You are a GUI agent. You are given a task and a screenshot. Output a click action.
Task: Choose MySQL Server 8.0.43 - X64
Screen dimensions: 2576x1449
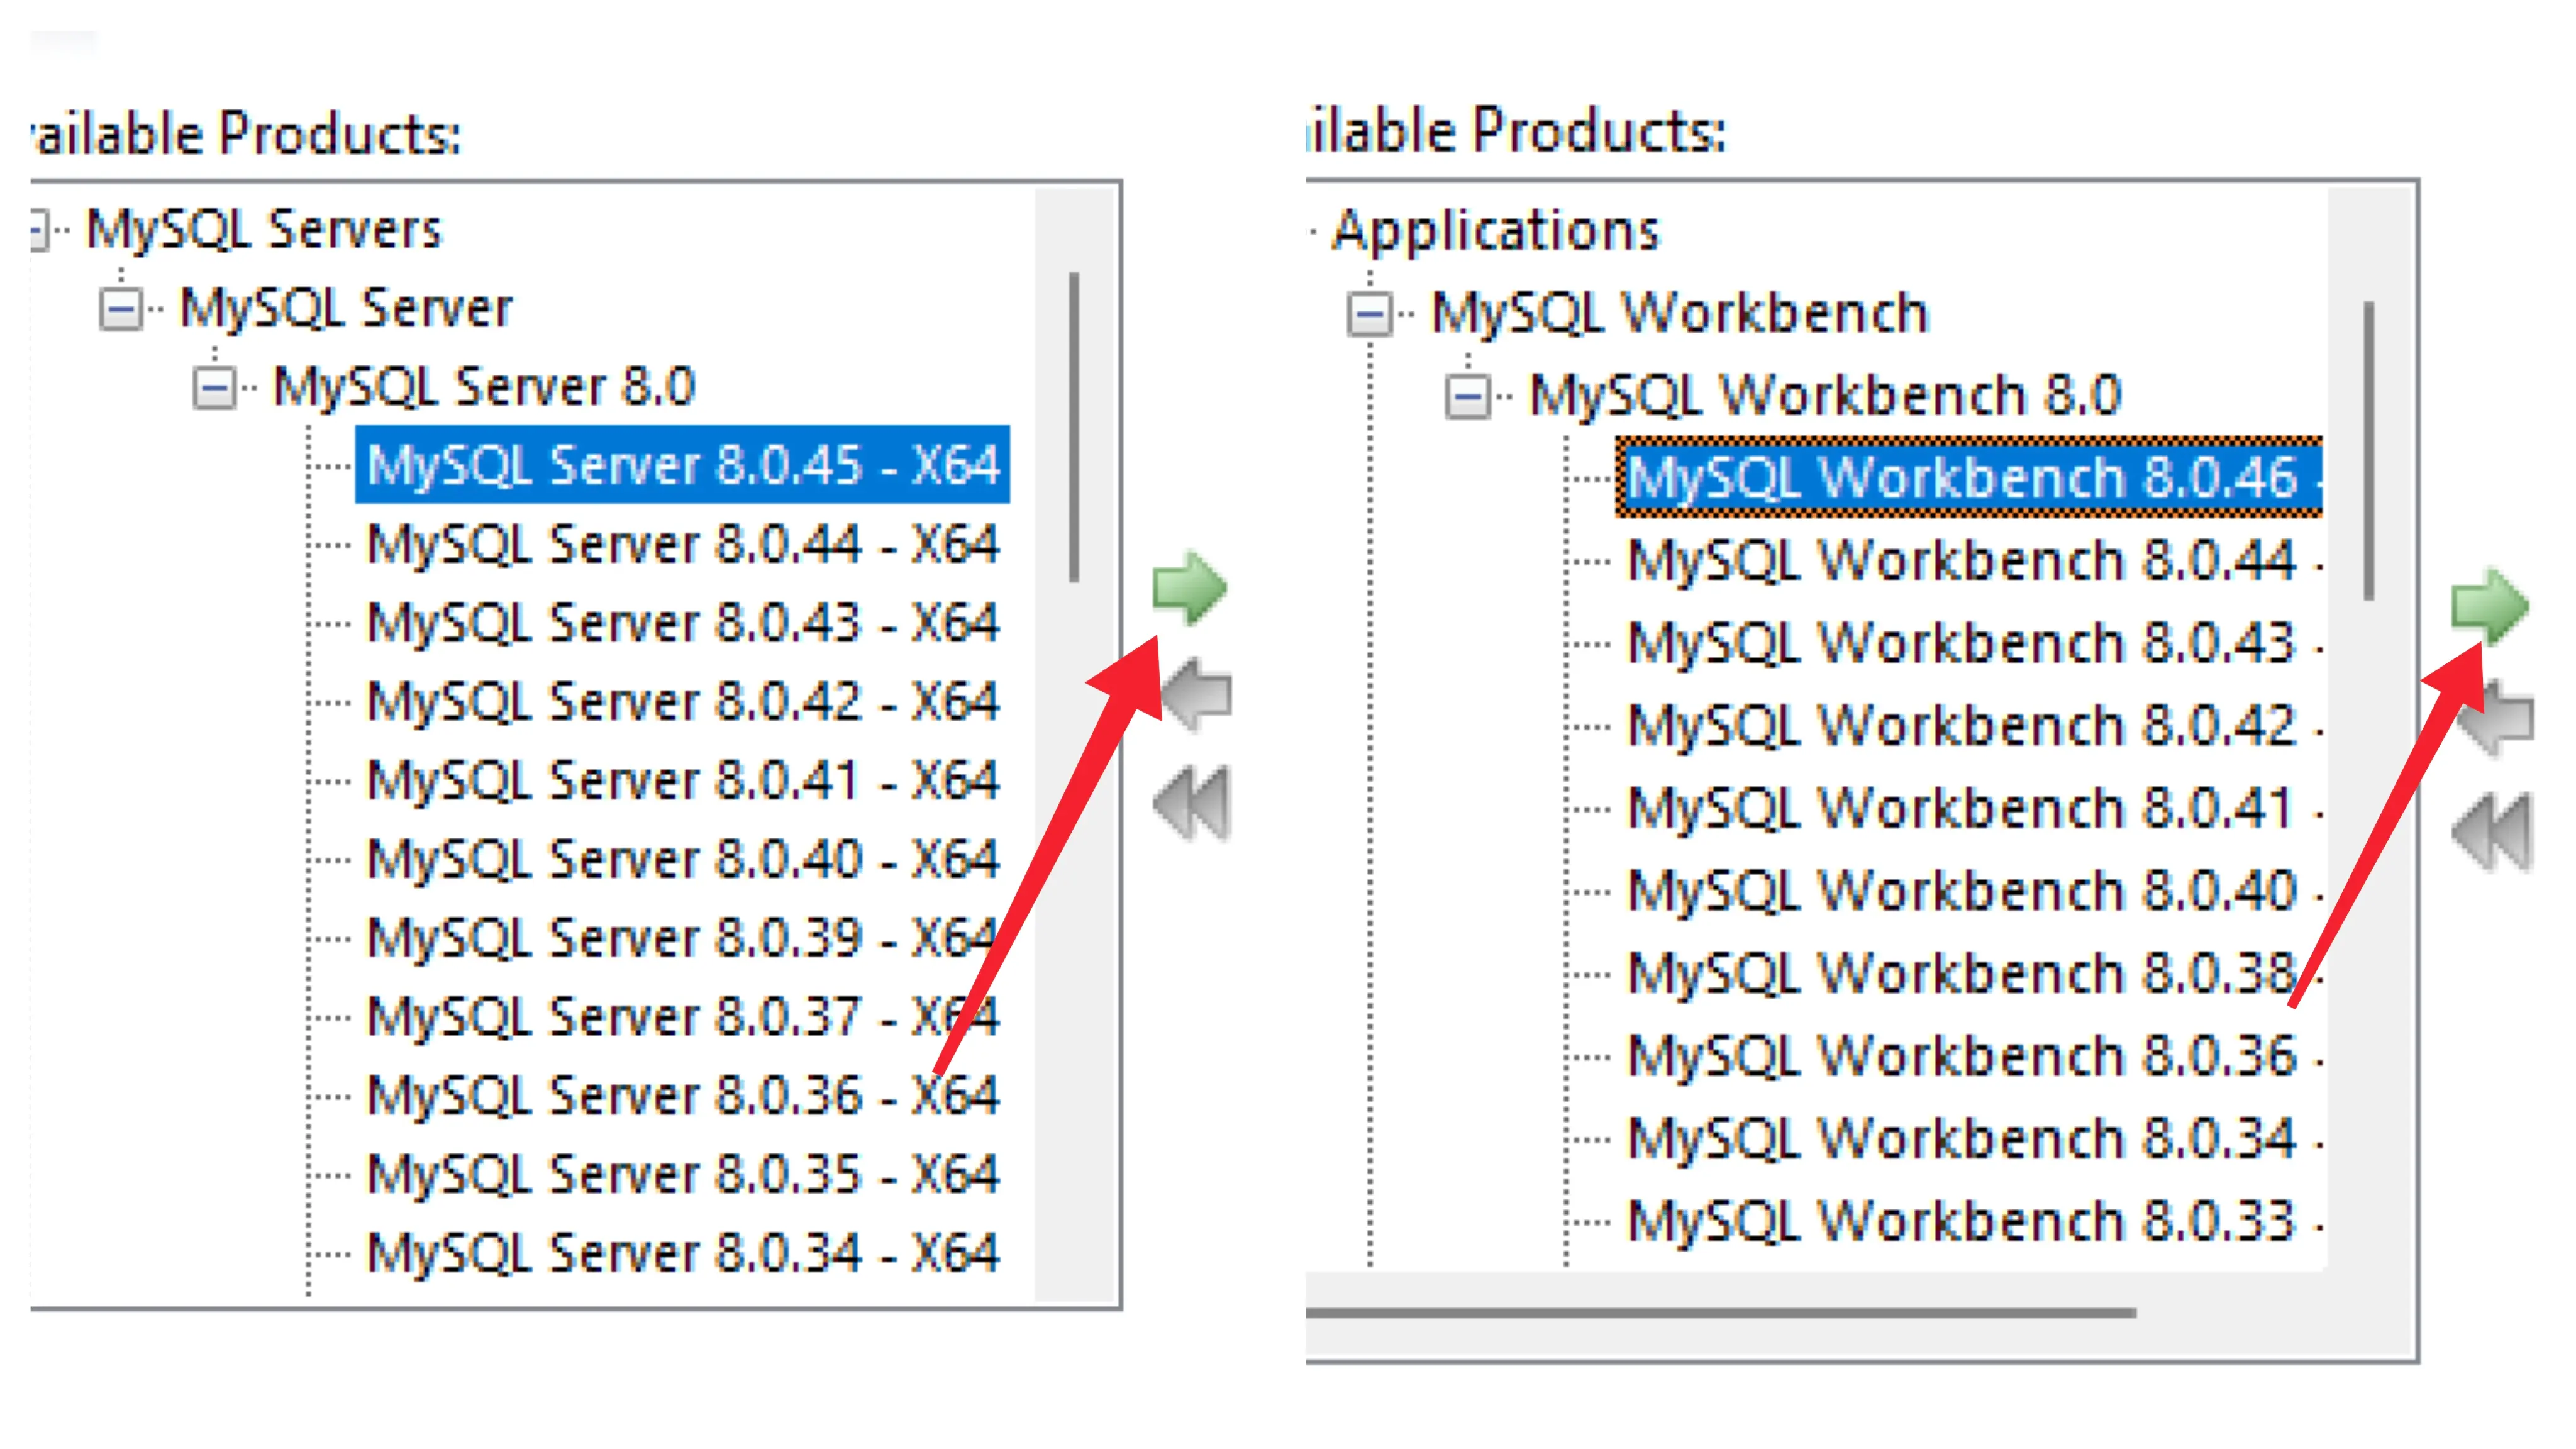coord(683,623)
